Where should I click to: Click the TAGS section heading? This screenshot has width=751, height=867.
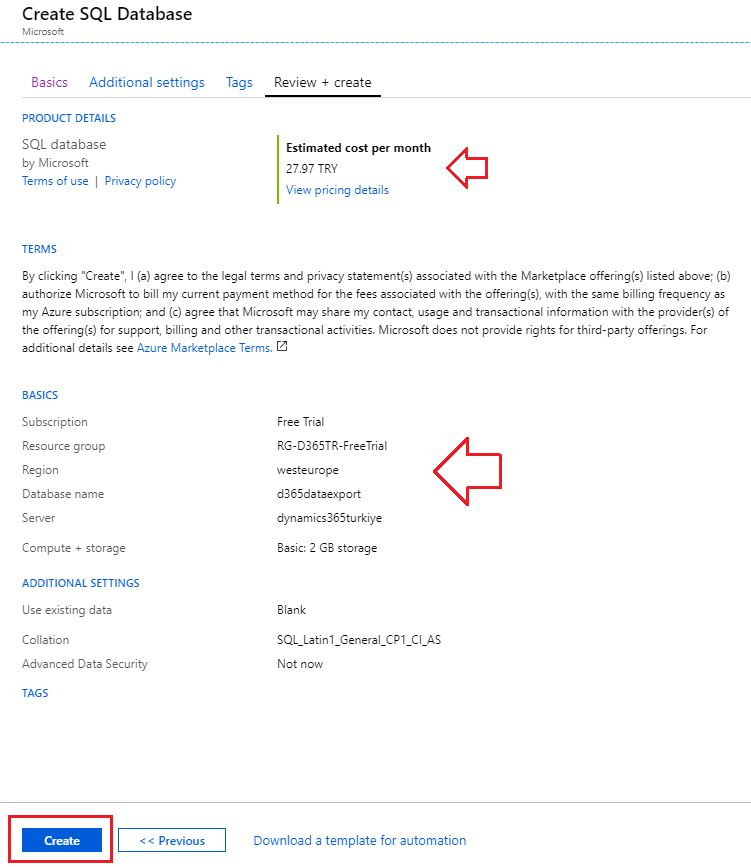click(35, 693)
